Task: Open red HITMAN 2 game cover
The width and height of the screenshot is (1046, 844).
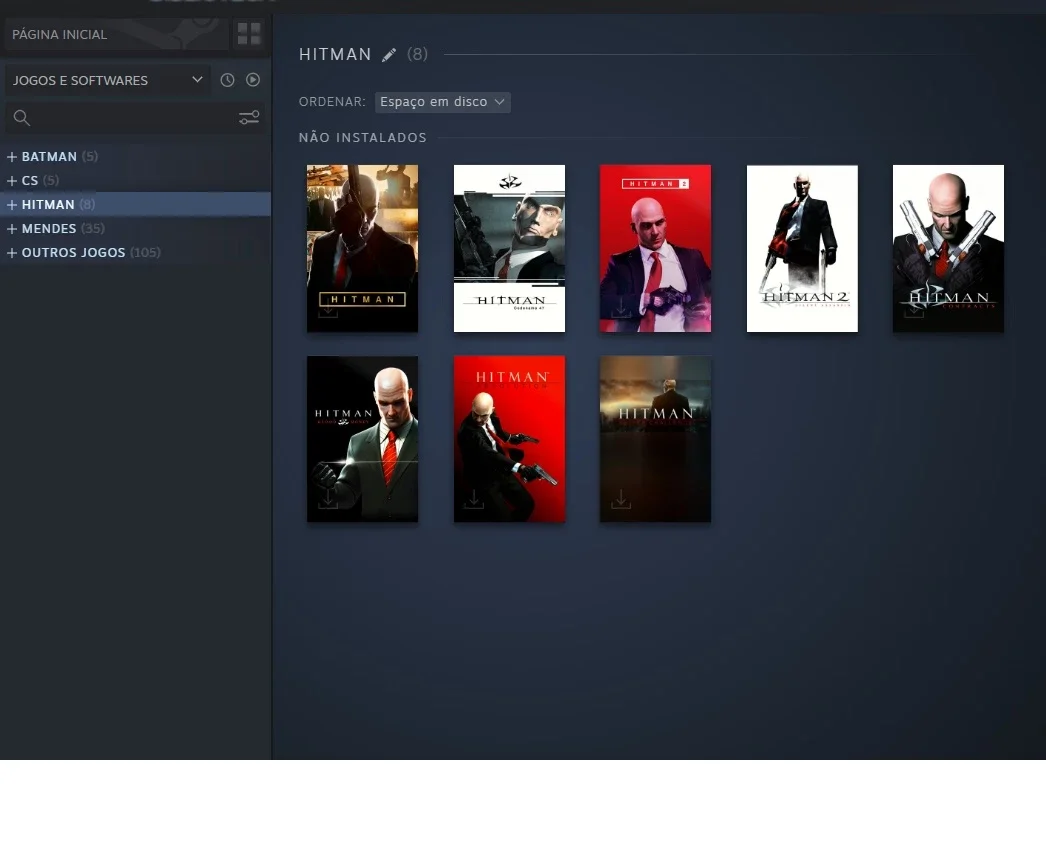Action: [655, 248]
